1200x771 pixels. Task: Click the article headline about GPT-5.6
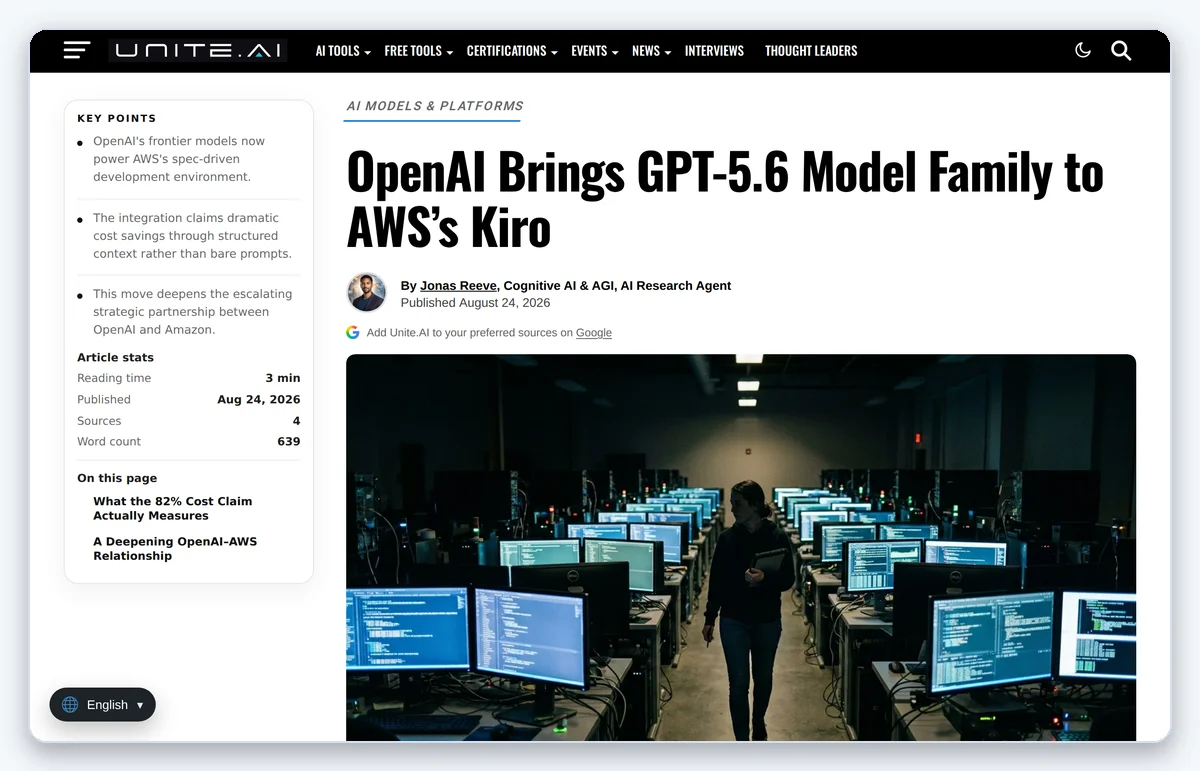coord(725,200)
